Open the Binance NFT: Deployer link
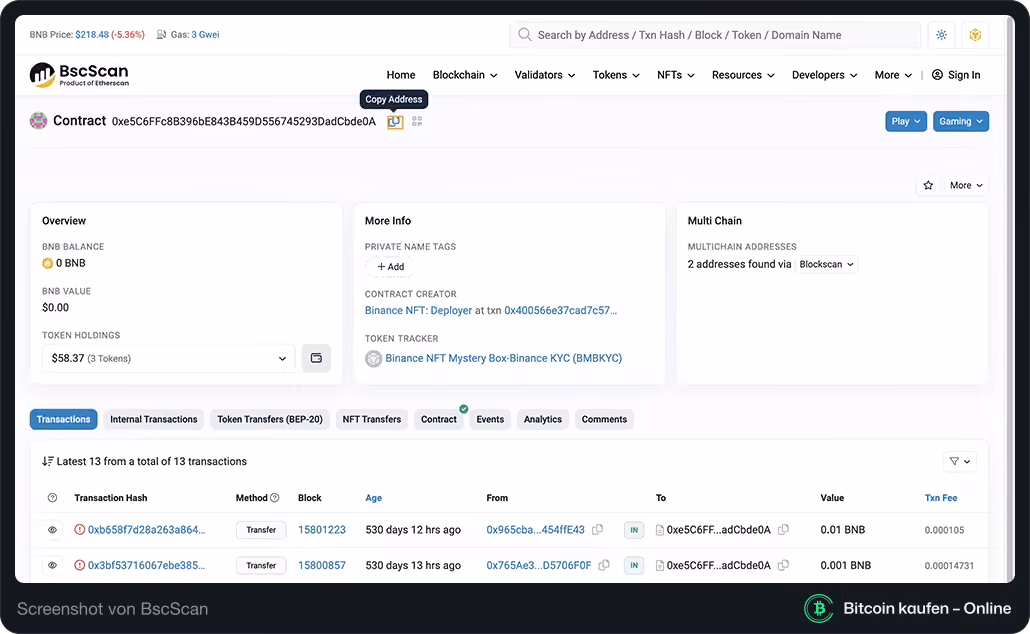 pos(418,310)
